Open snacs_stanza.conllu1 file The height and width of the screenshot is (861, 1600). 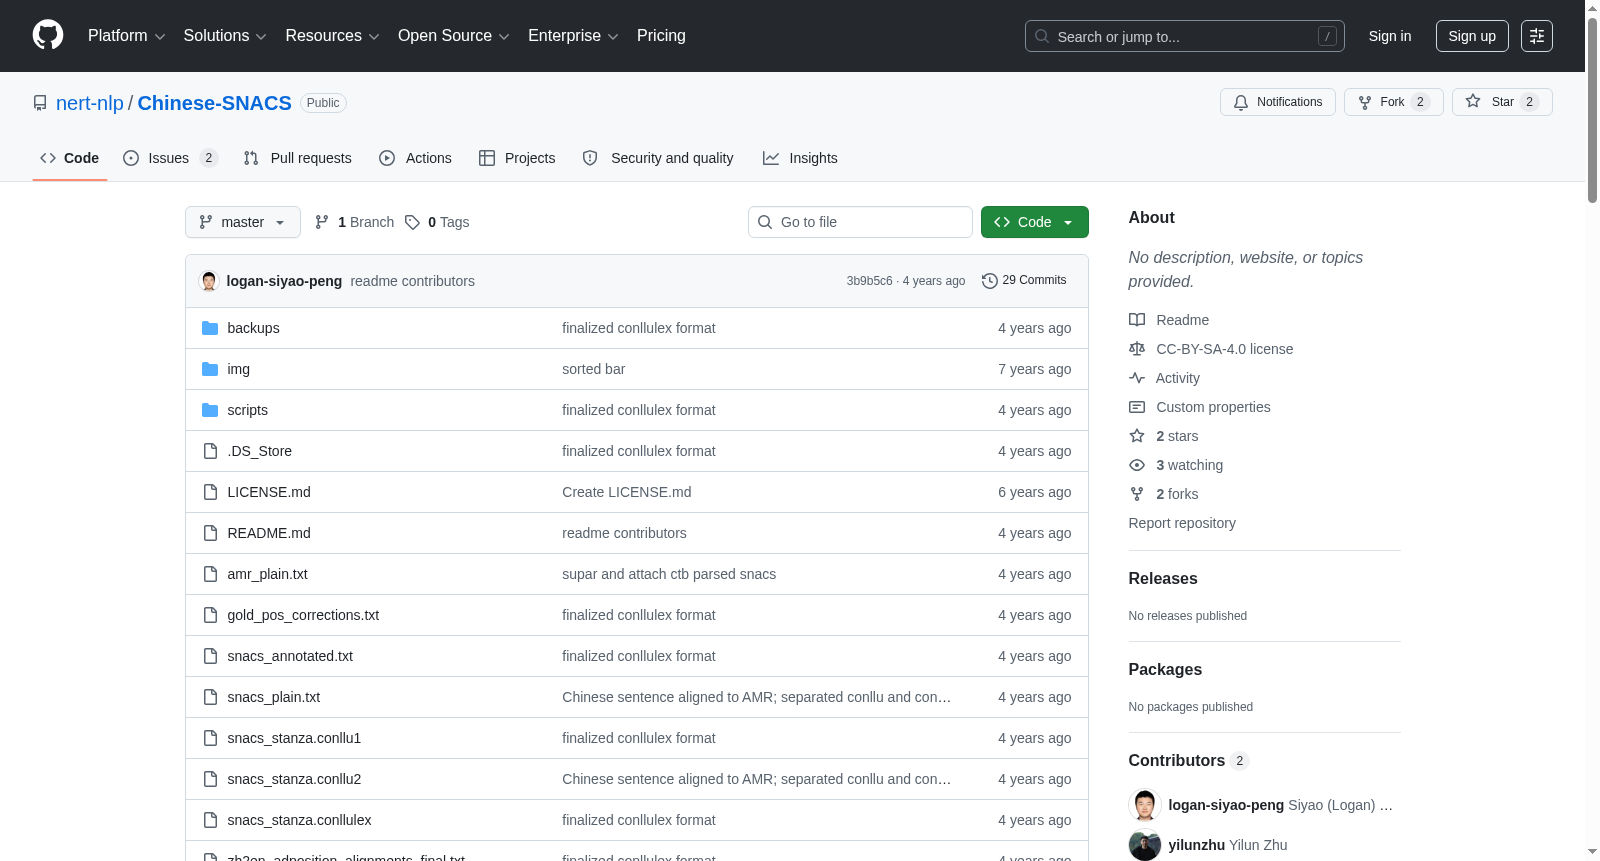[294, 738]
